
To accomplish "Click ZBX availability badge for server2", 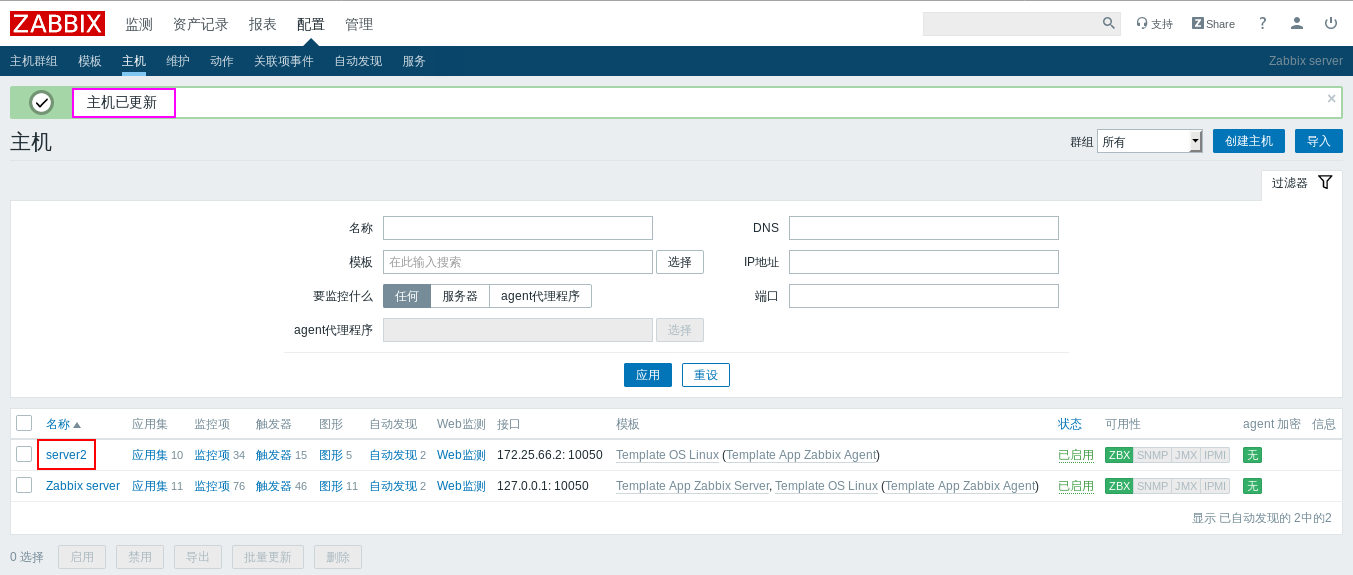I will 1119,455.
